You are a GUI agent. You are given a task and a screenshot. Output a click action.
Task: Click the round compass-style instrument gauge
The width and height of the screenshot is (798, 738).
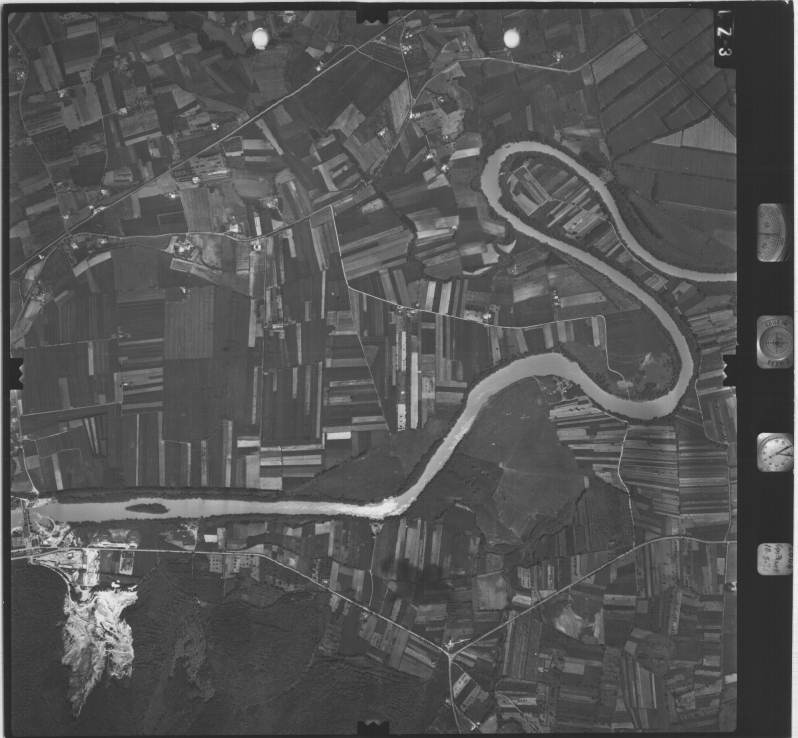pos(774,342)
